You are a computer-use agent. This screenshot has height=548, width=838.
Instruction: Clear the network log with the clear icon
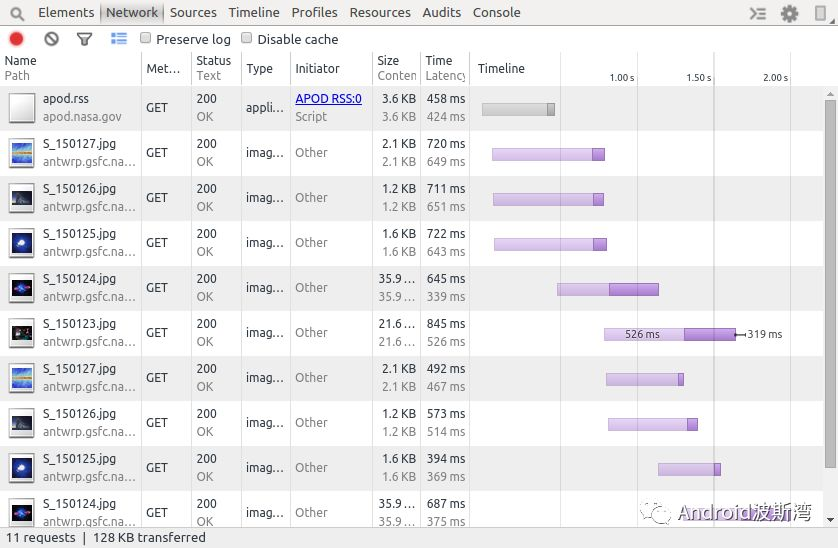coord(51,39)
